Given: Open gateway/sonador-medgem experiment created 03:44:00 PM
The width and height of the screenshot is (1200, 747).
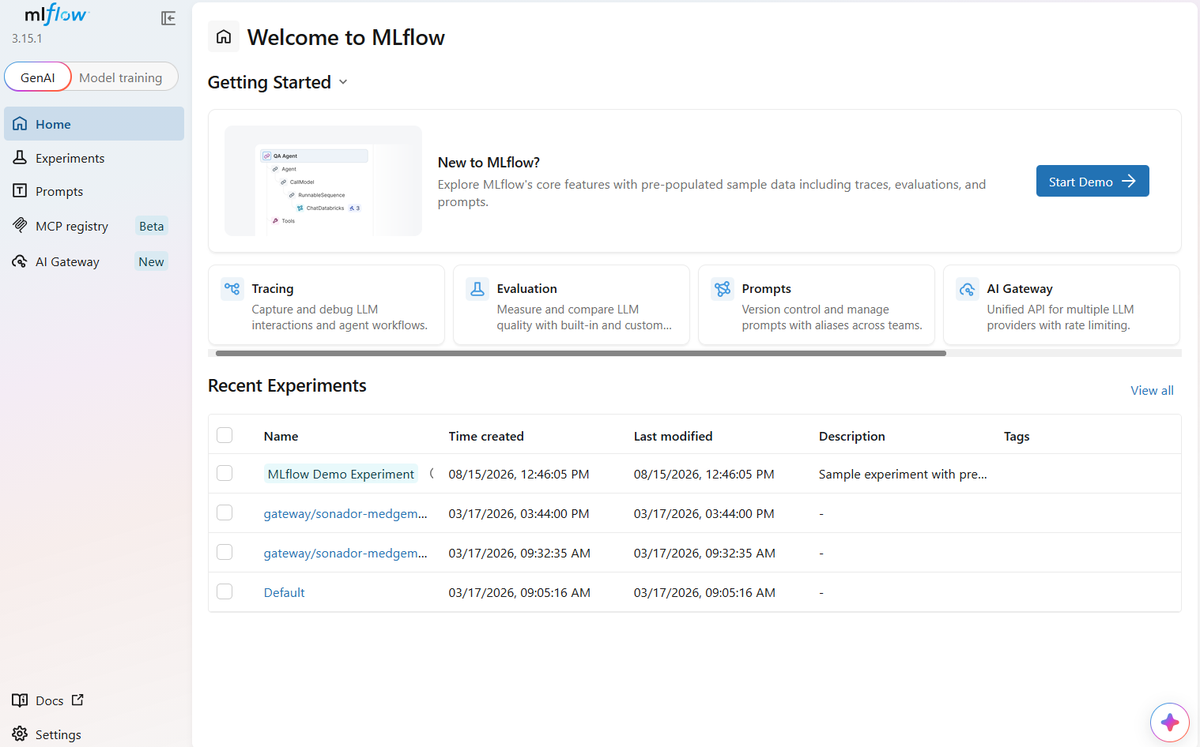Looking at the screenshot, I should 345,513.
